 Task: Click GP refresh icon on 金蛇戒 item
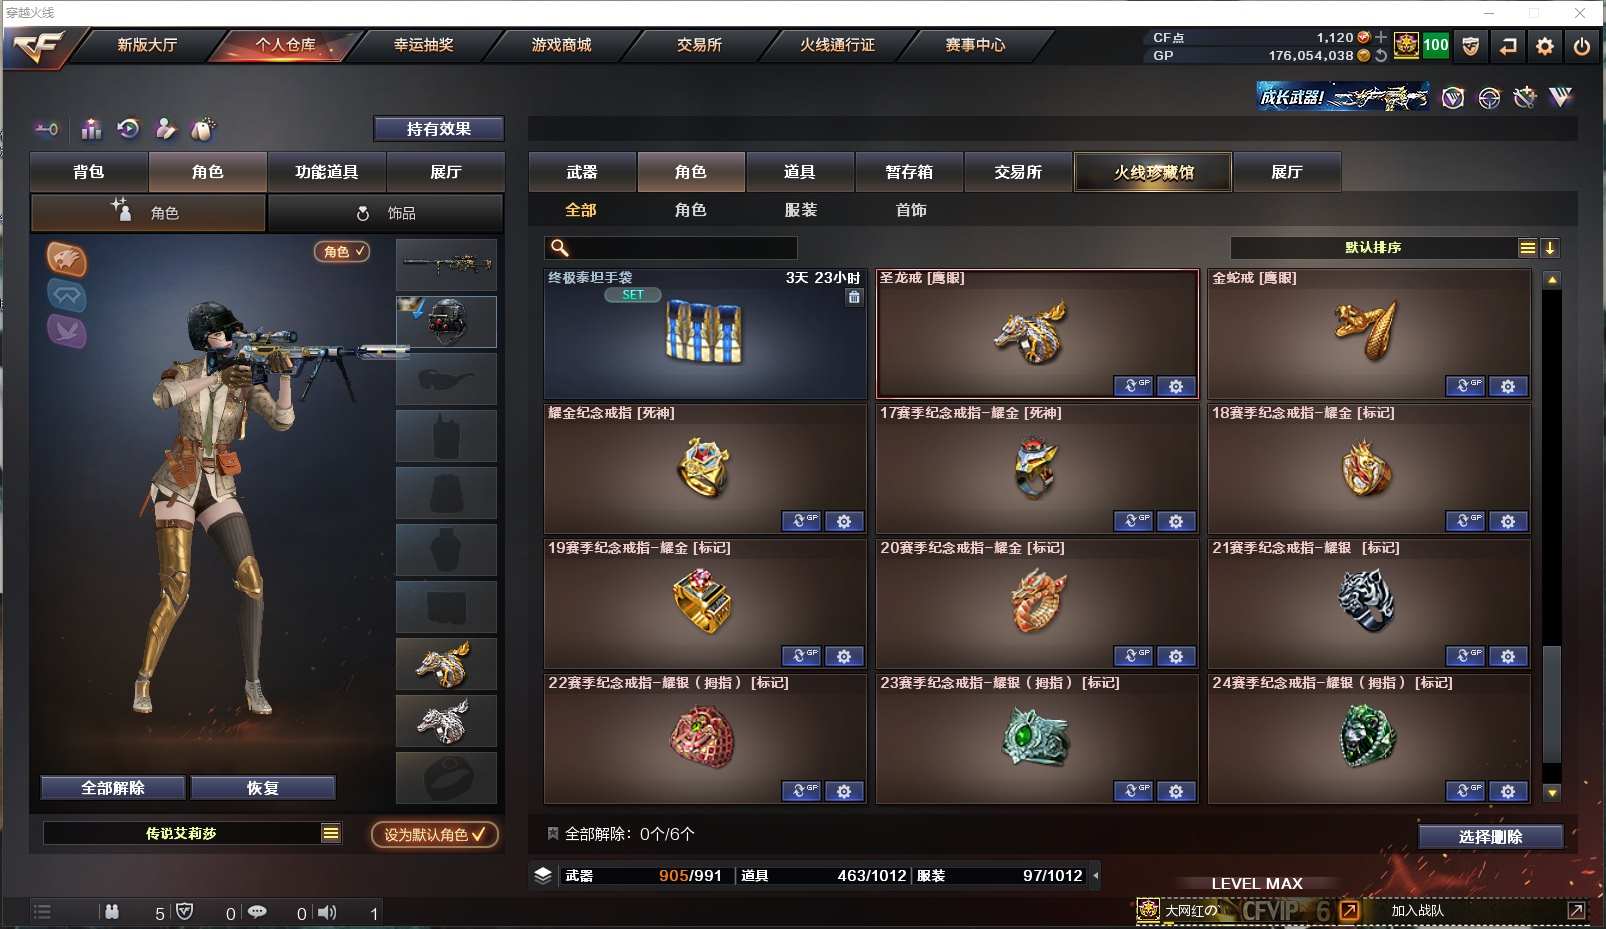tap(1465, 386)
